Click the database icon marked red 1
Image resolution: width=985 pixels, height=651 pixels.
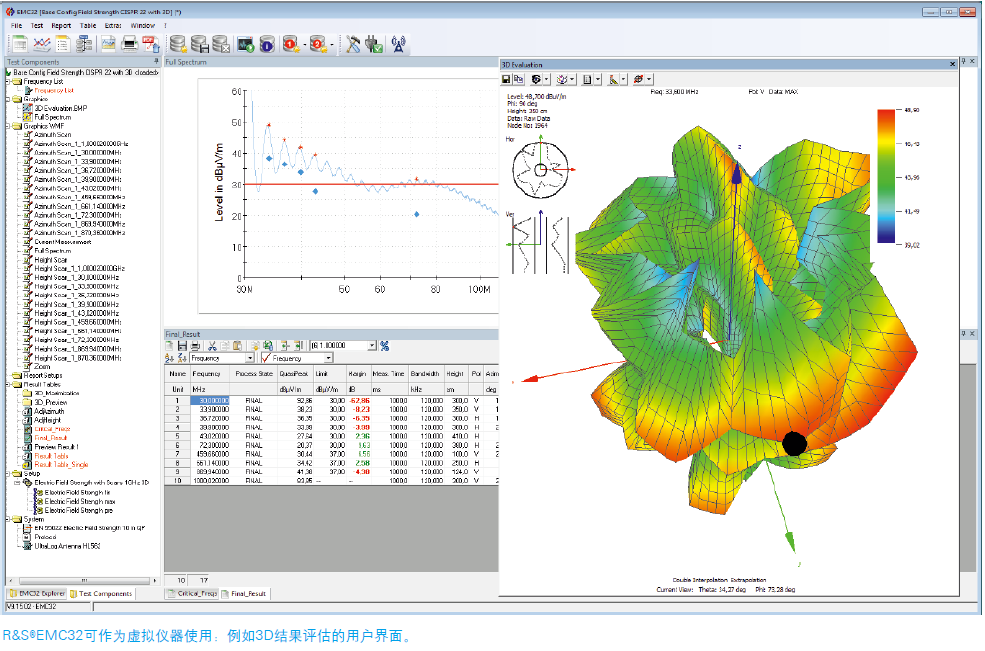pos(291,44)
